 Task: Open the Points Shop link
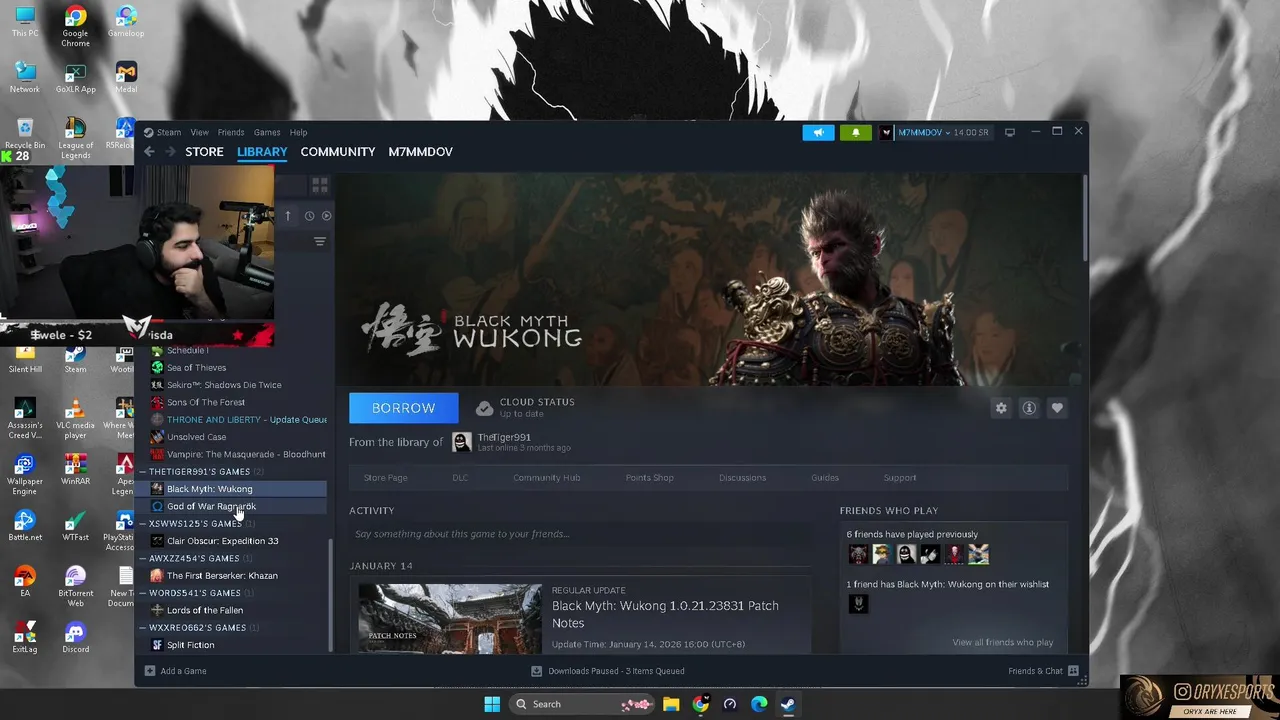point(649,478)
